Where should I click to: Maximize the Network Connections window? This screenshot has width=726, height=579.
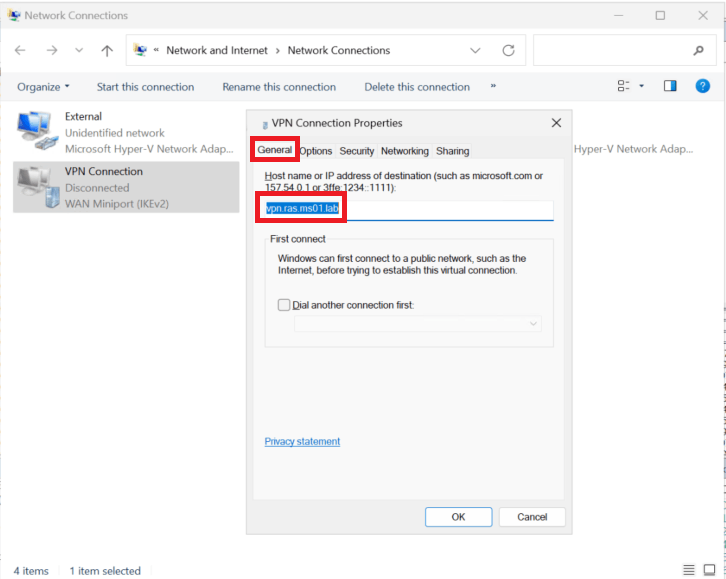tap(660, 15)
